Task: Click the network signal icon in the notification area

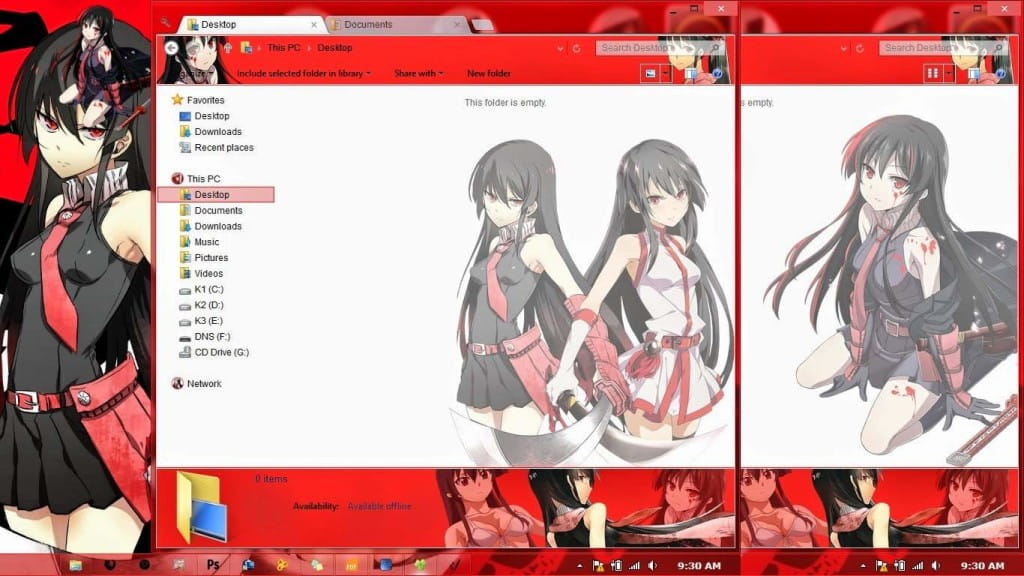Action: 633,565
